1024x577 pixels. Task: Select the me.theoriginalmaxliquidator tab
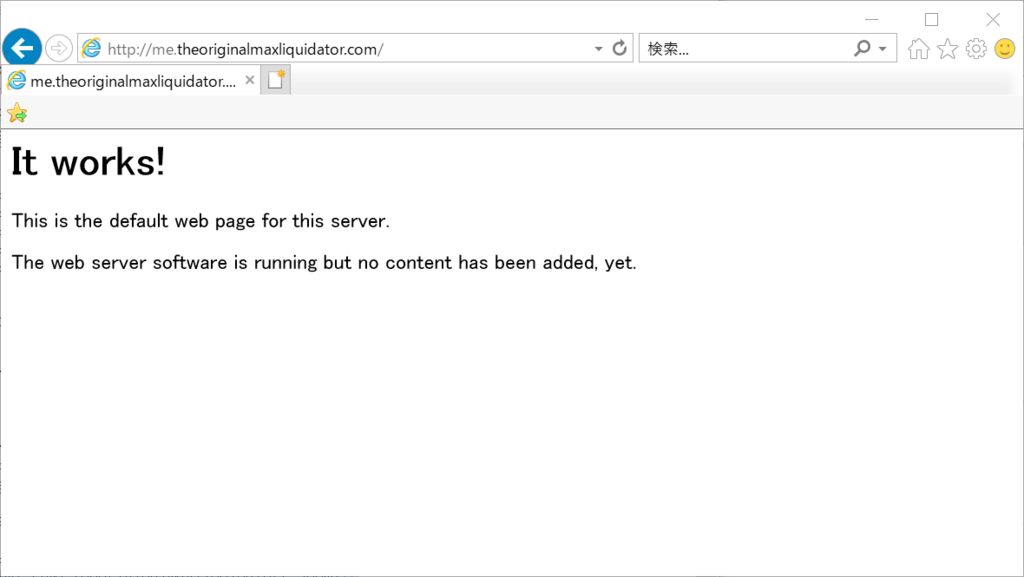click(131, 81)
